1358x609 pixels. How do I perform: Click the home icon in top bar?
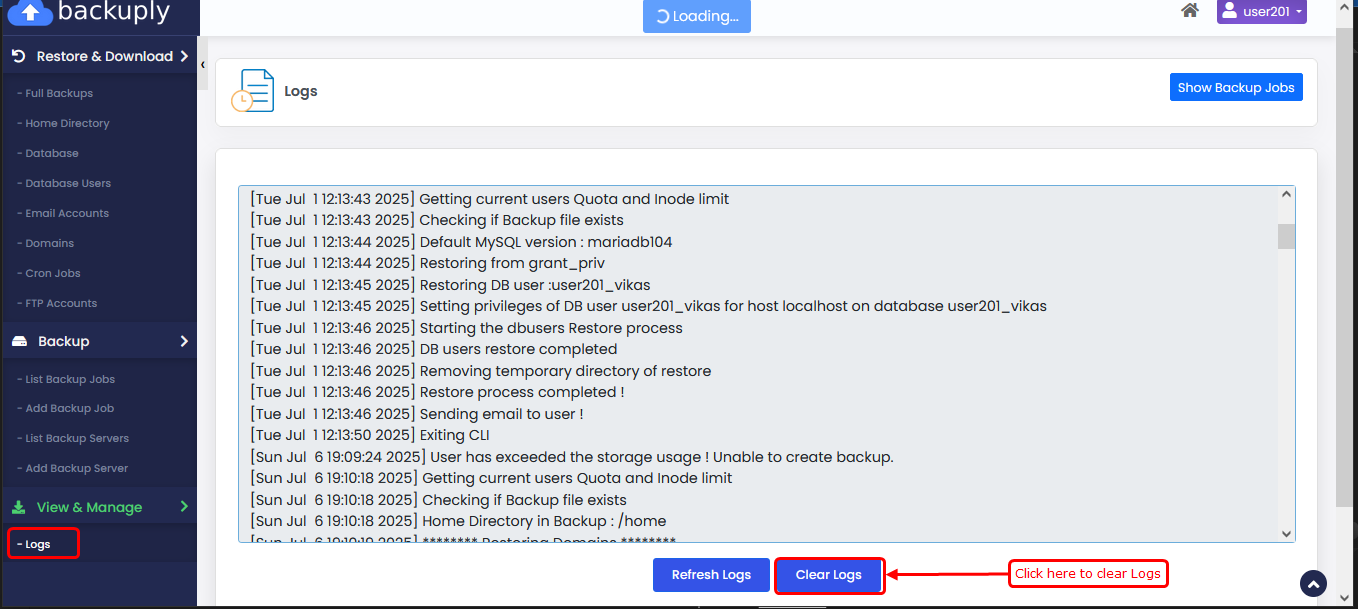tap(1189, 11)
